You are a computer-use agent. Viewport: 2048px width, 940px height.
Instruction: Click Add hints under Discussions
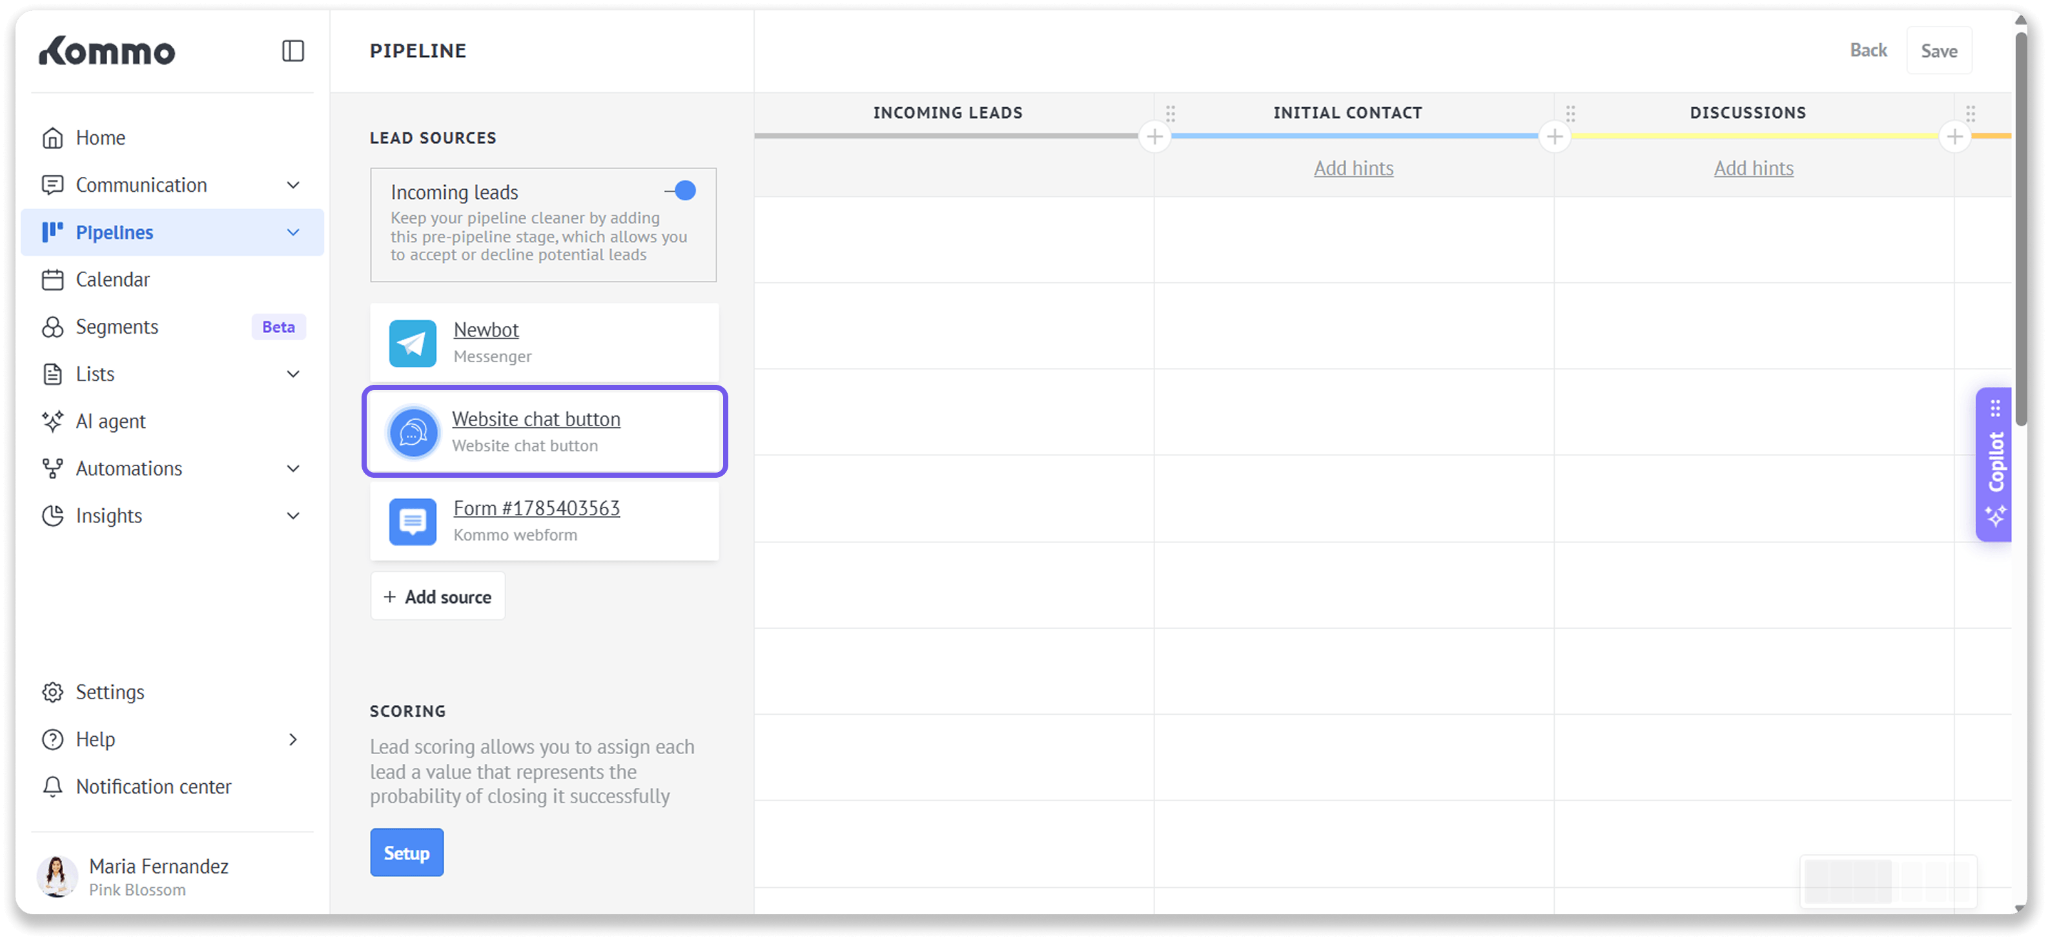(x=1754, y=168)
